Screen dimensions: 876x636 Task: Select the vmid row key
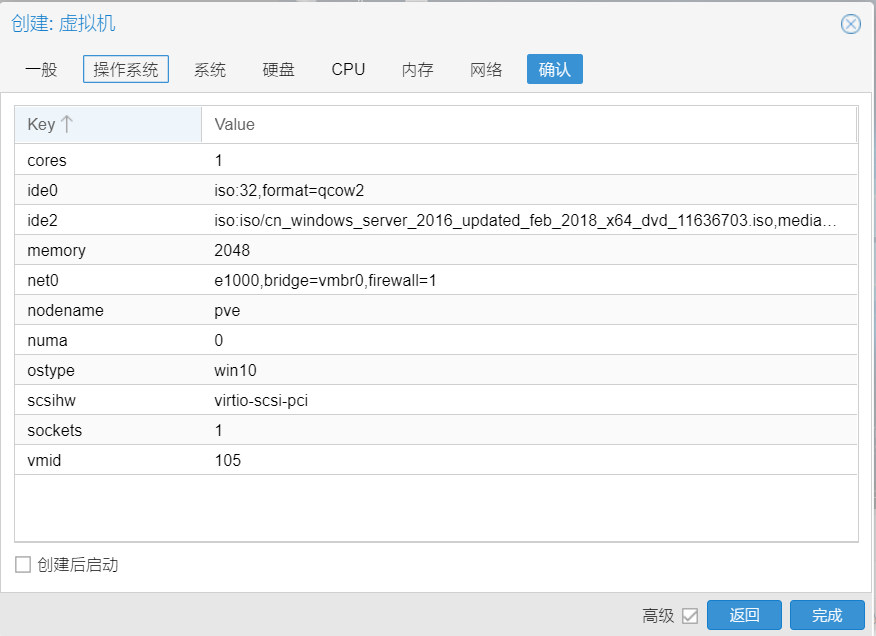pos(44,461)
